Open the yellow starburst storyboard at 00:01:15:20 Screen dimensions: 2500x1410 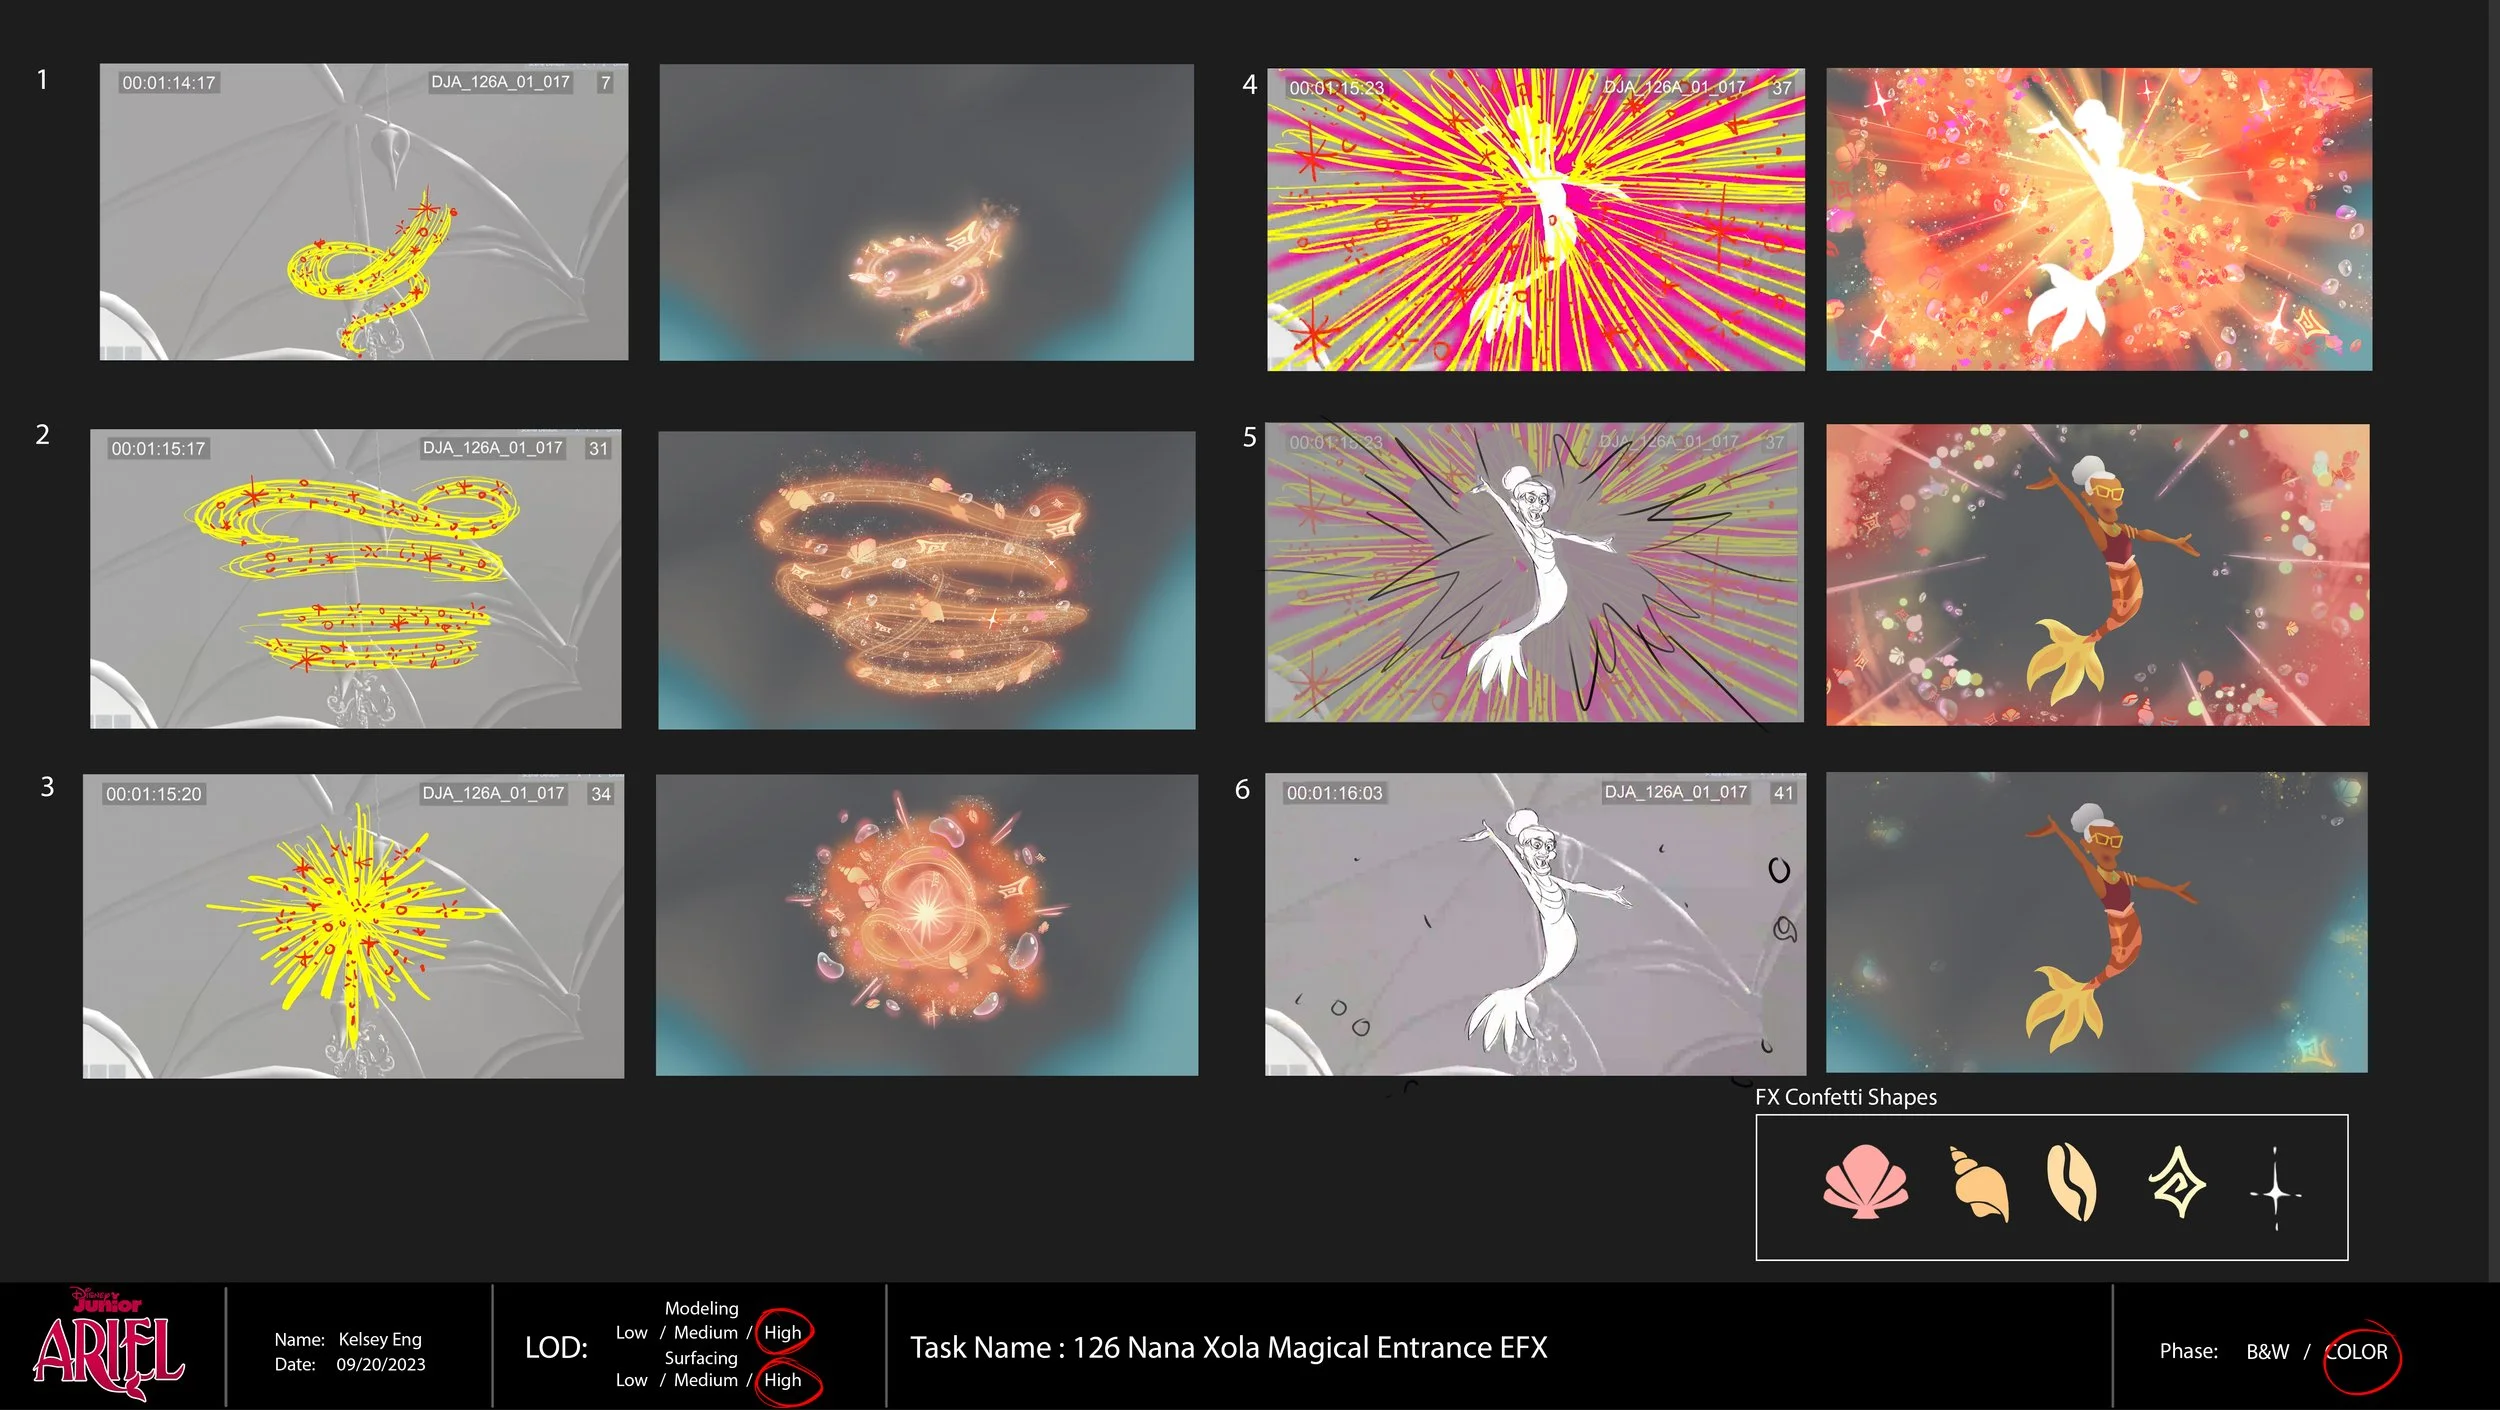coord(353,926)
